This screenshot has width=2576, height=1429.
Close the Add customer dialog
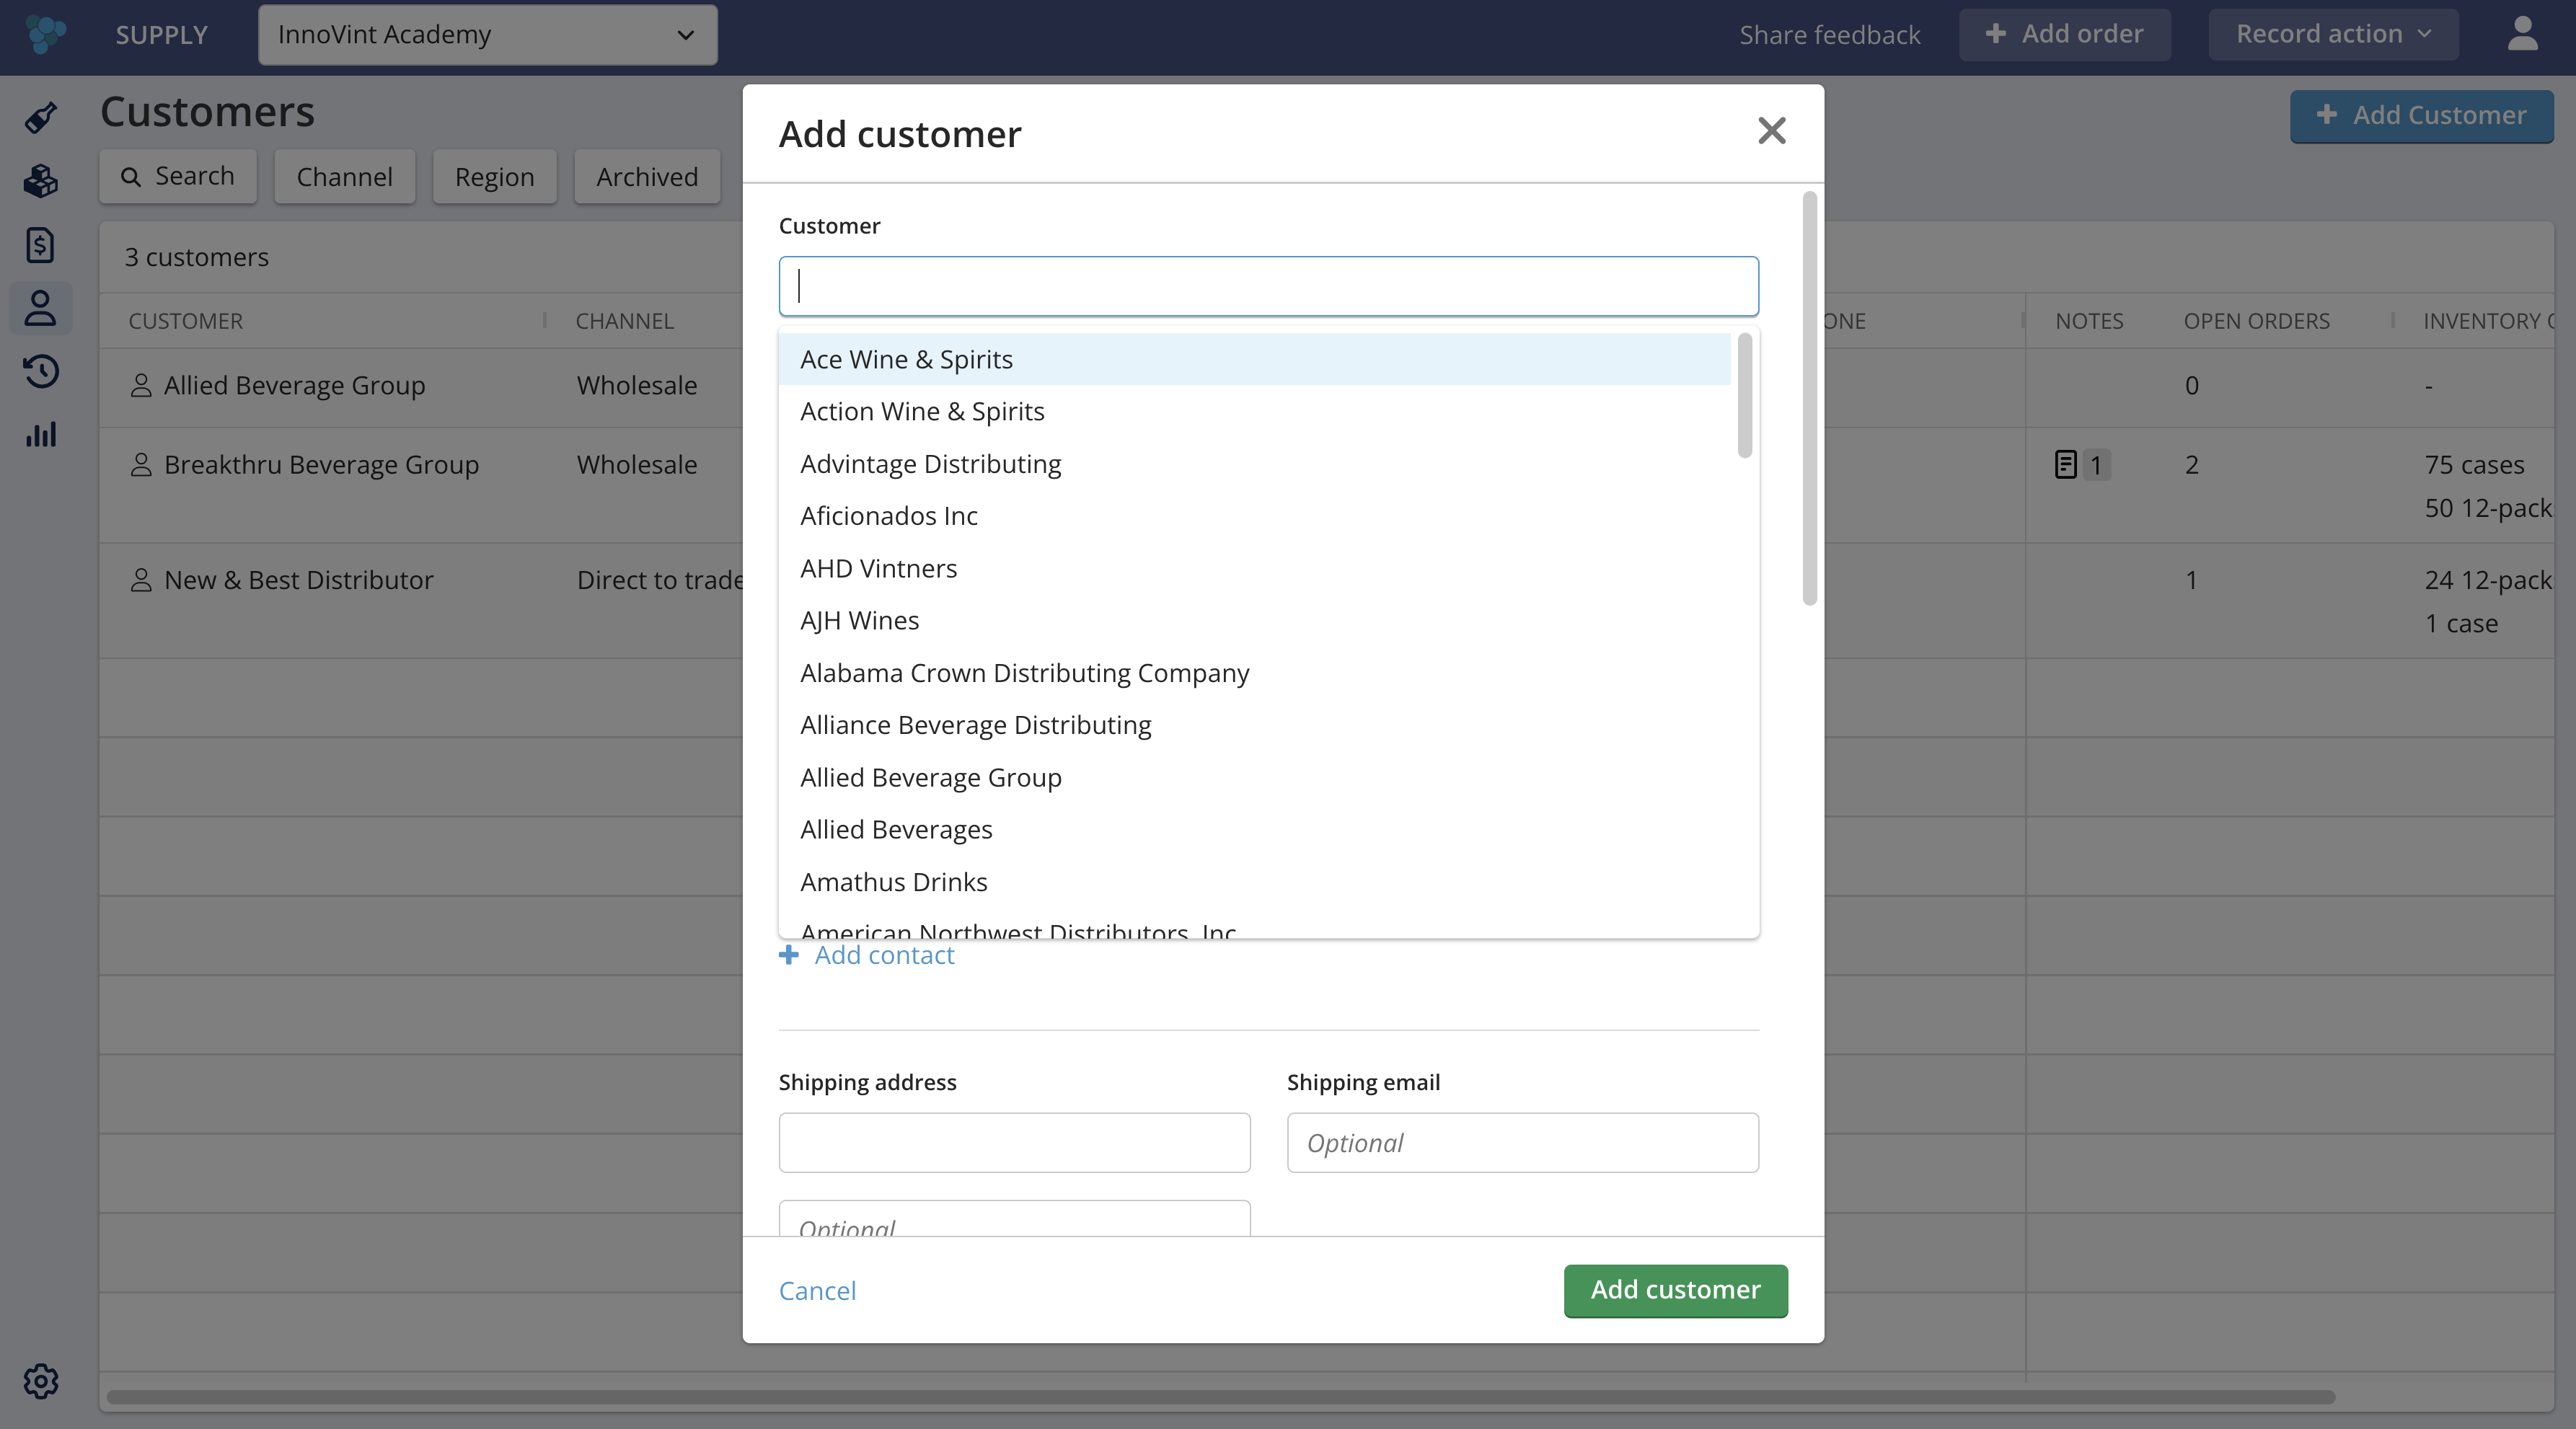[1771, 130]
